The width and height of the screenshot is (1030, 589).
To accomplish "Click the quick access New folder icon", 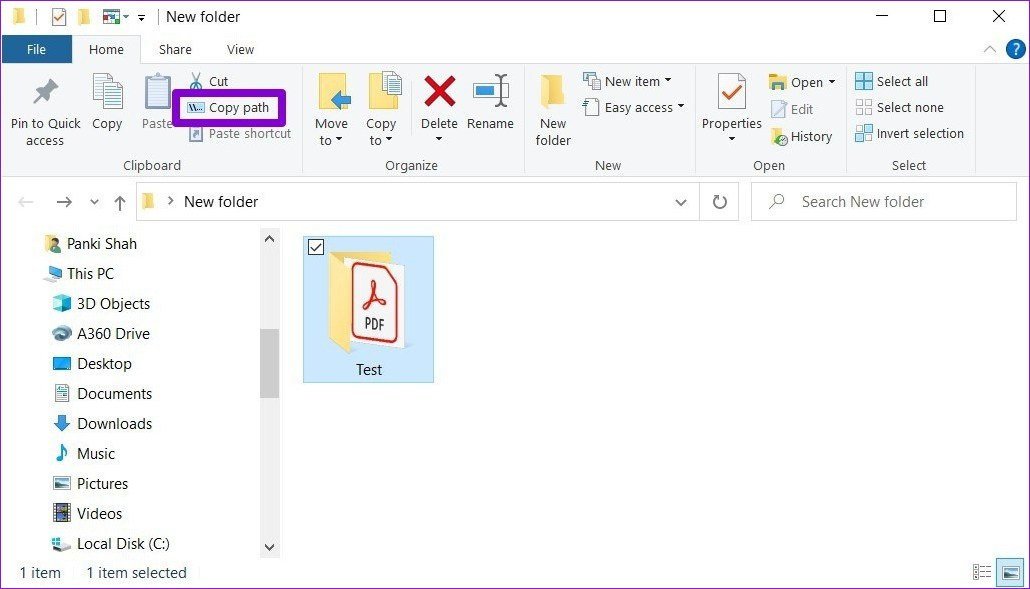I will (x=84, y=16).
